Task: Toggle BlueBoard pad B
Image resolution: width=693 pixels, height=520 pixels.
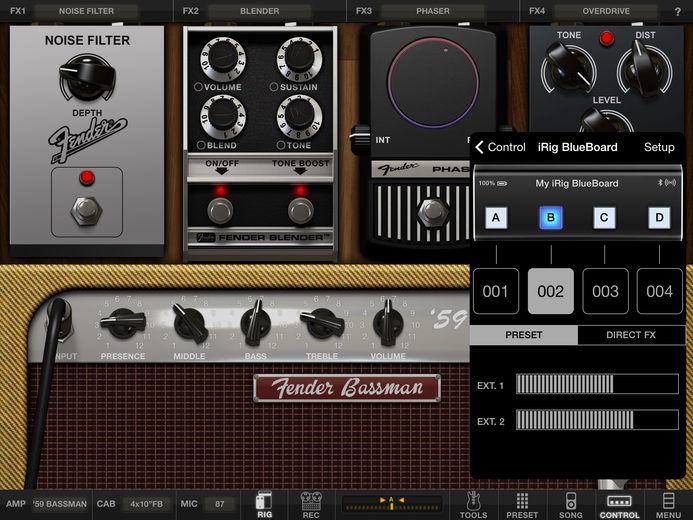Action: tap(551, 217)
